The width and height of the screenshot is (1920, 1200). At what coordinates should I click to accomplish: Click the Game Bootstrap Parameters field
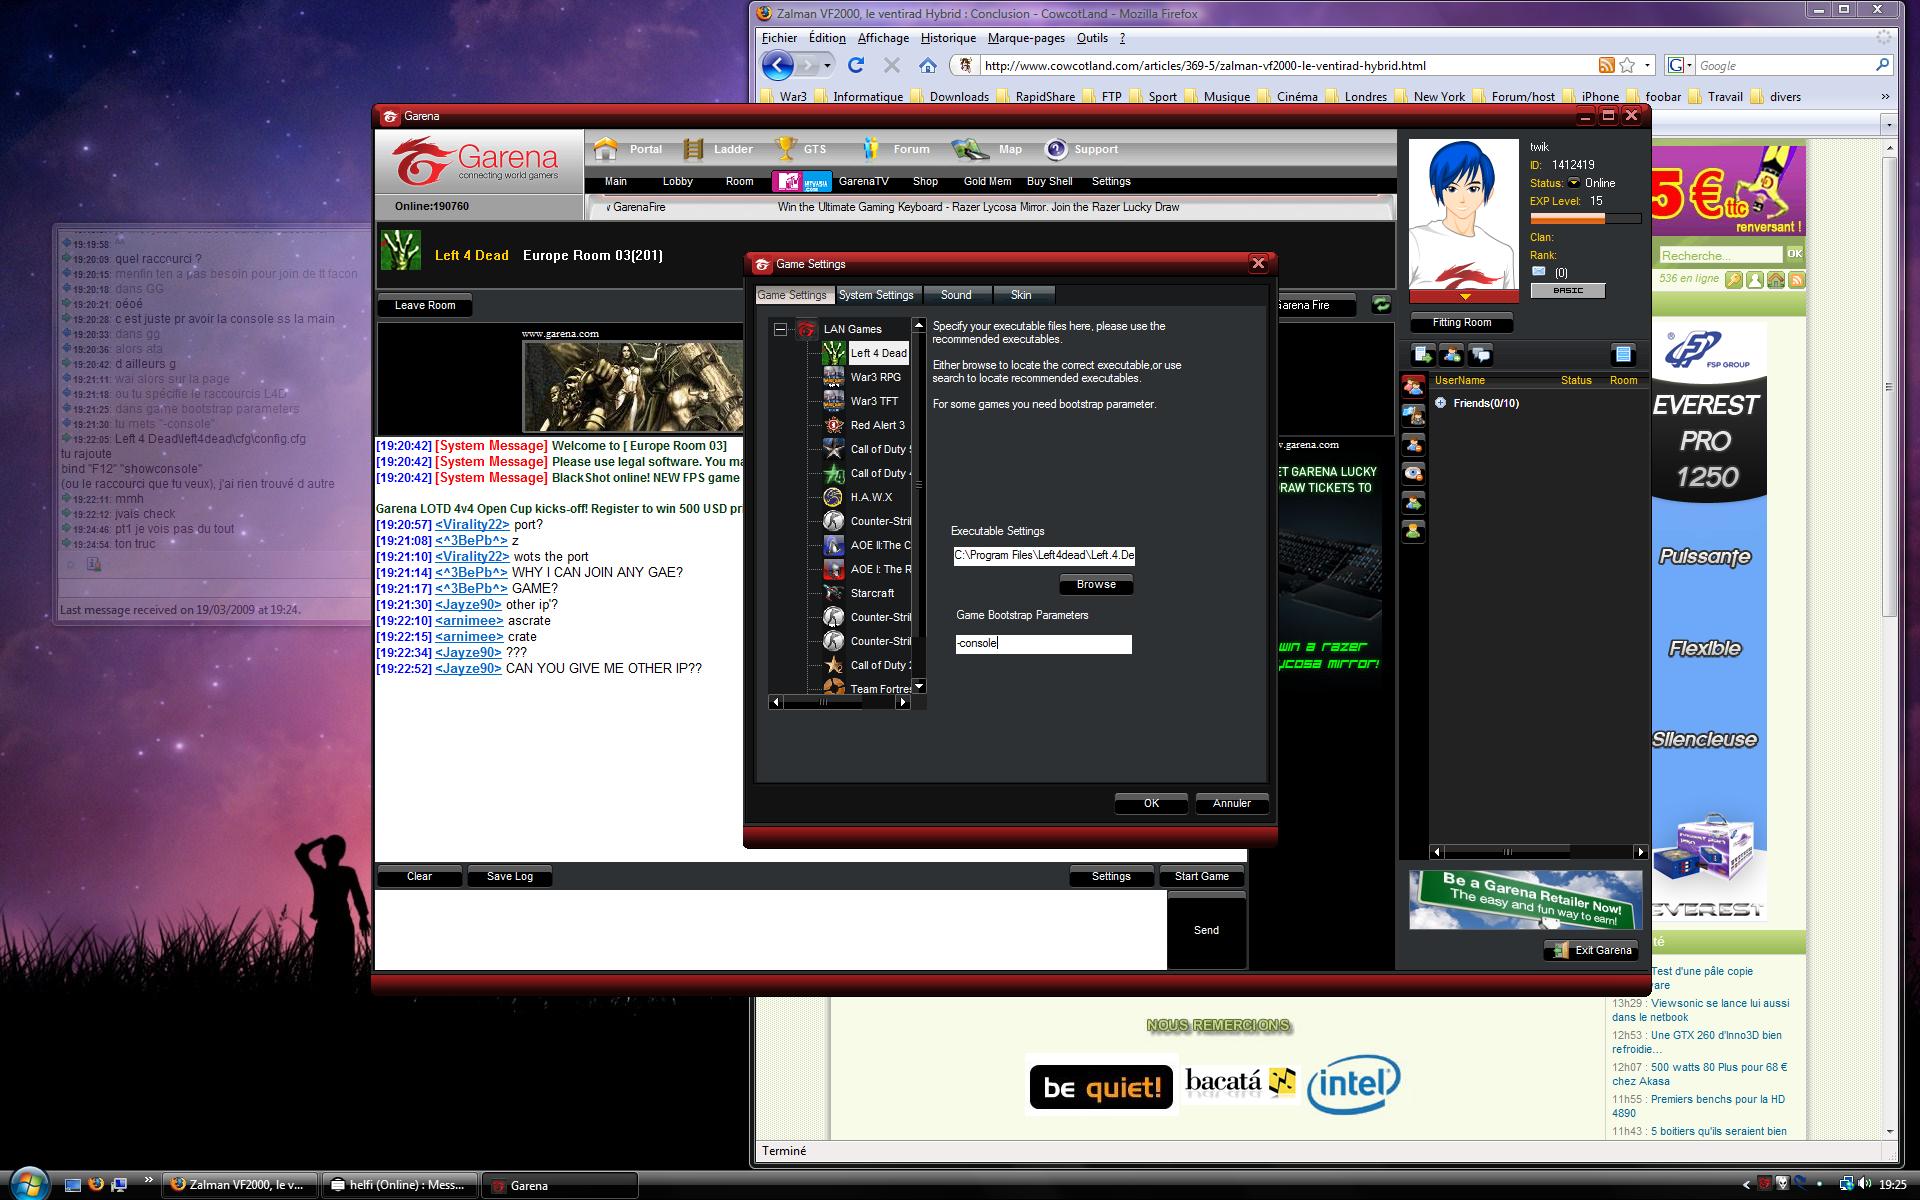tap(1043, 644)
